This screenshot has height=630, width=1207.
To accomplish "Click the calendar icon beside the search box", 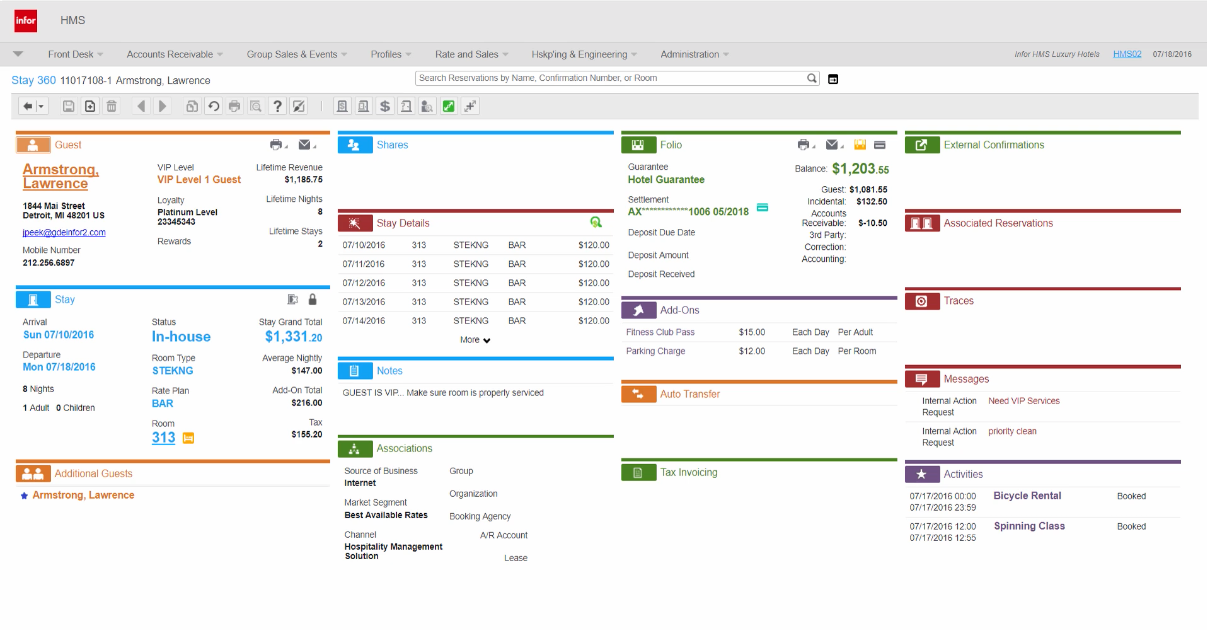I will tap(833, 78).
